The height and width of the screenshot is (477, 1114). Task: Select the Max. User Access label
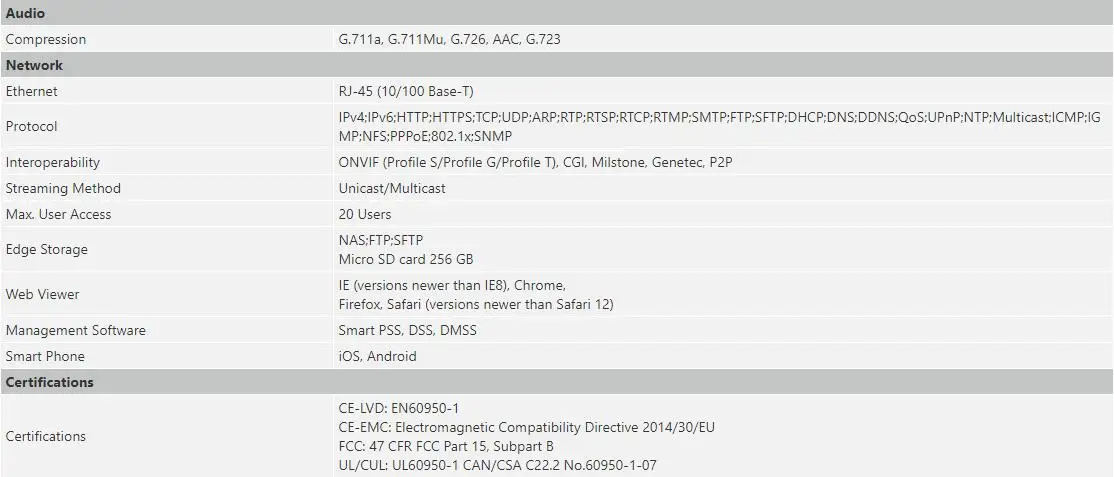pos(58,214)
